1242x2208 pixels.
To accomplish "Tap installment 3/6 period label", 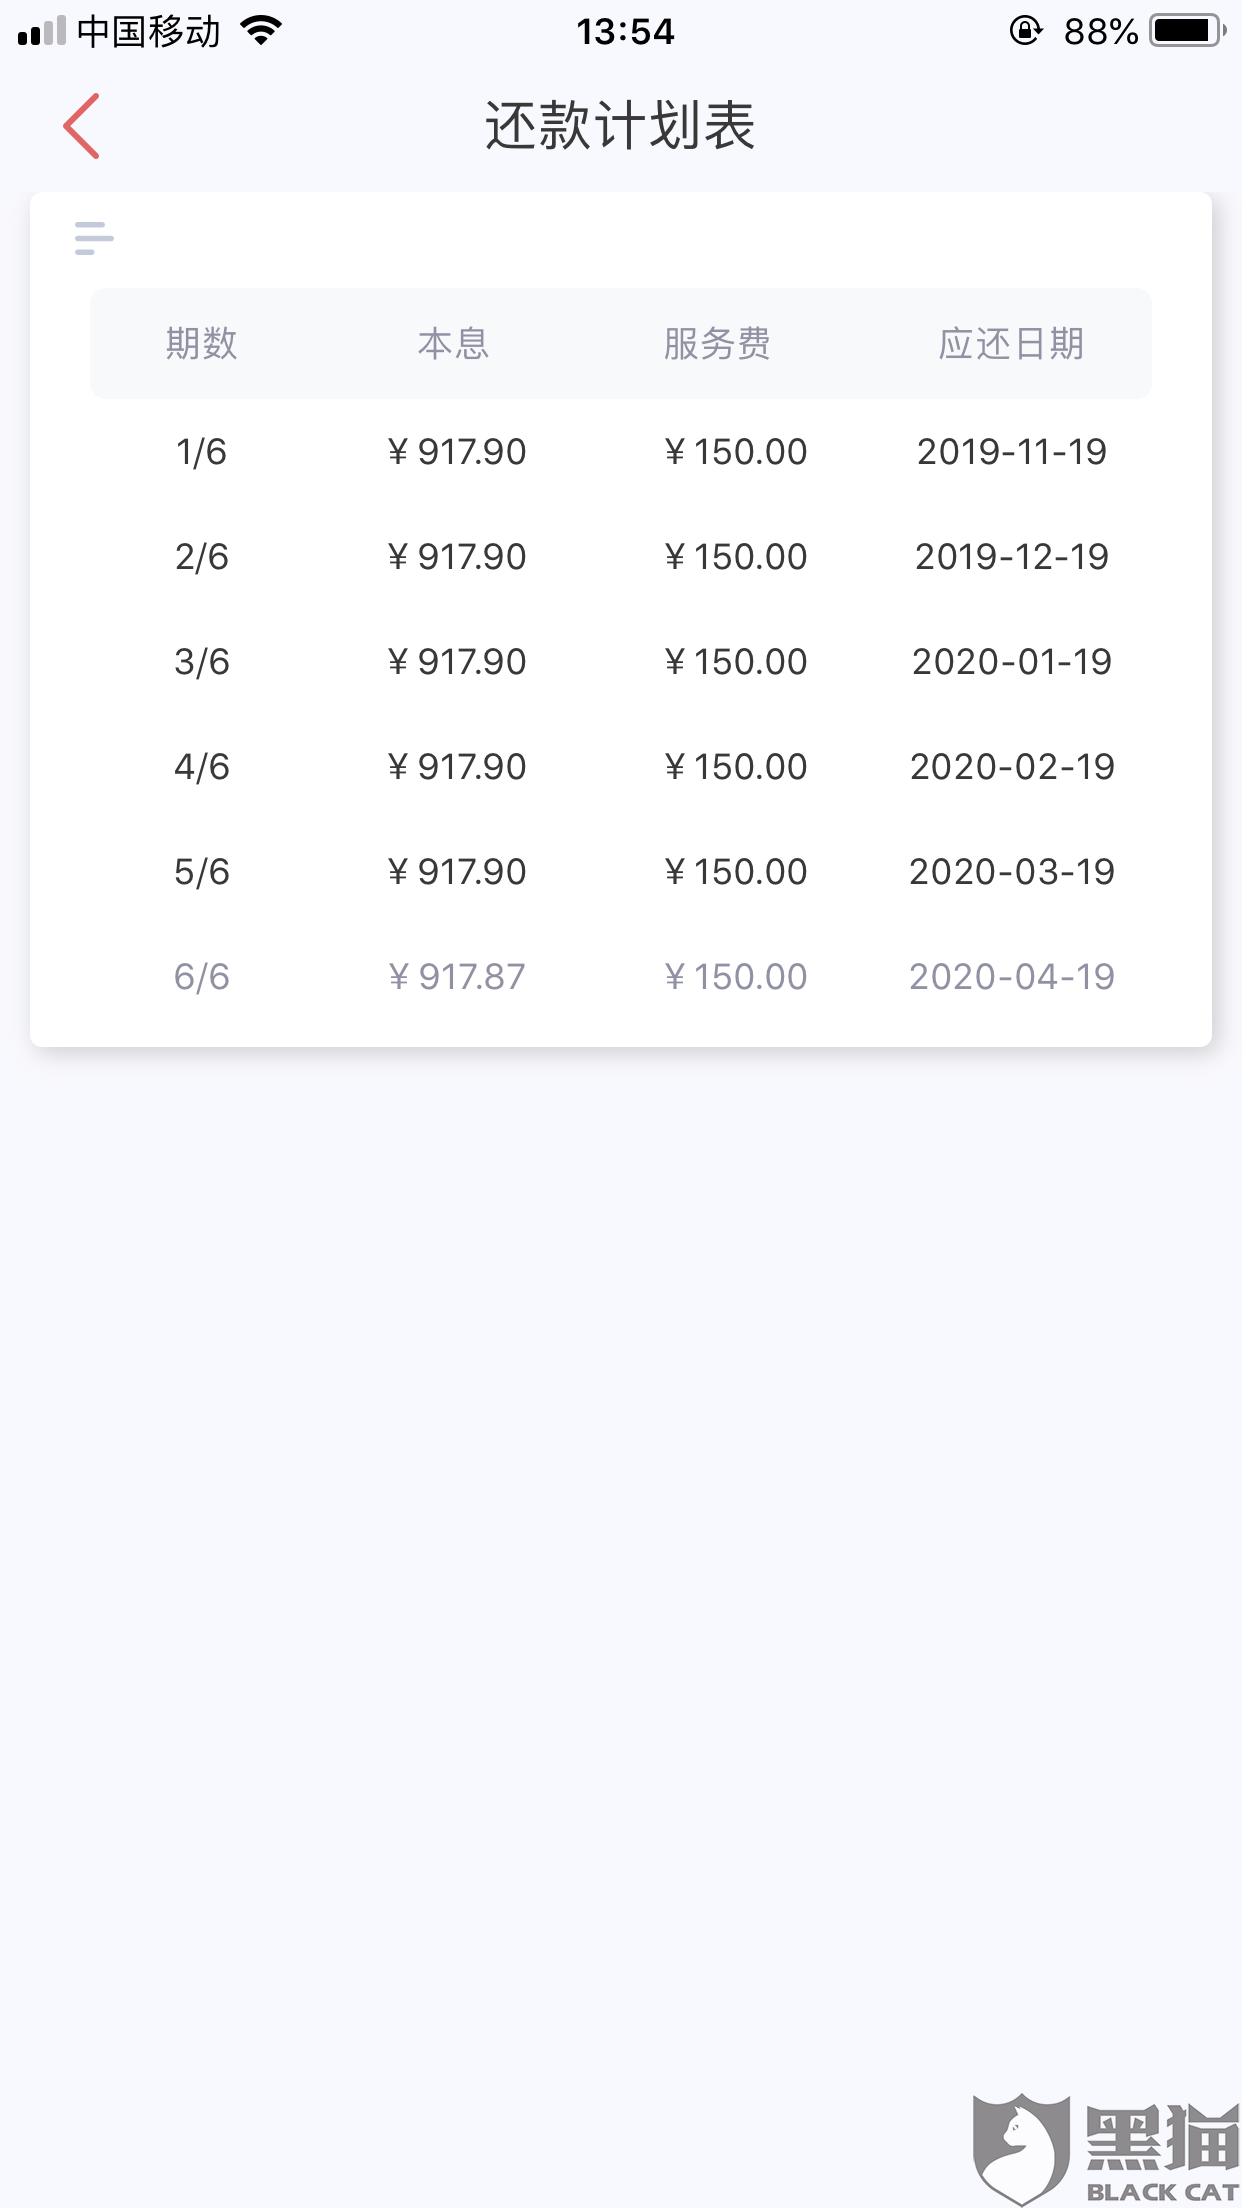I will (x=201, y=662).
